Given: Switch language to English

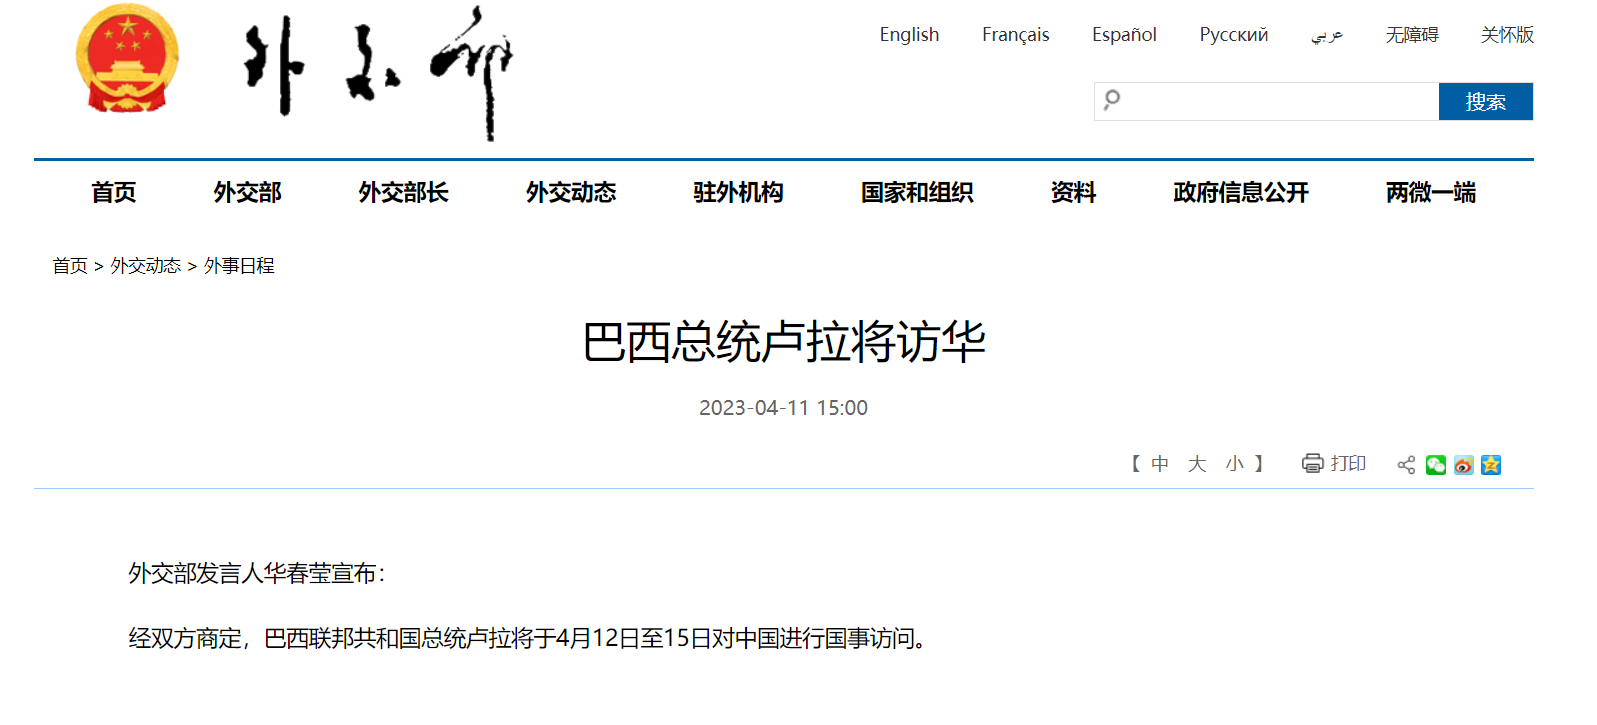Looking at the screenshot, I should (909, 35).
